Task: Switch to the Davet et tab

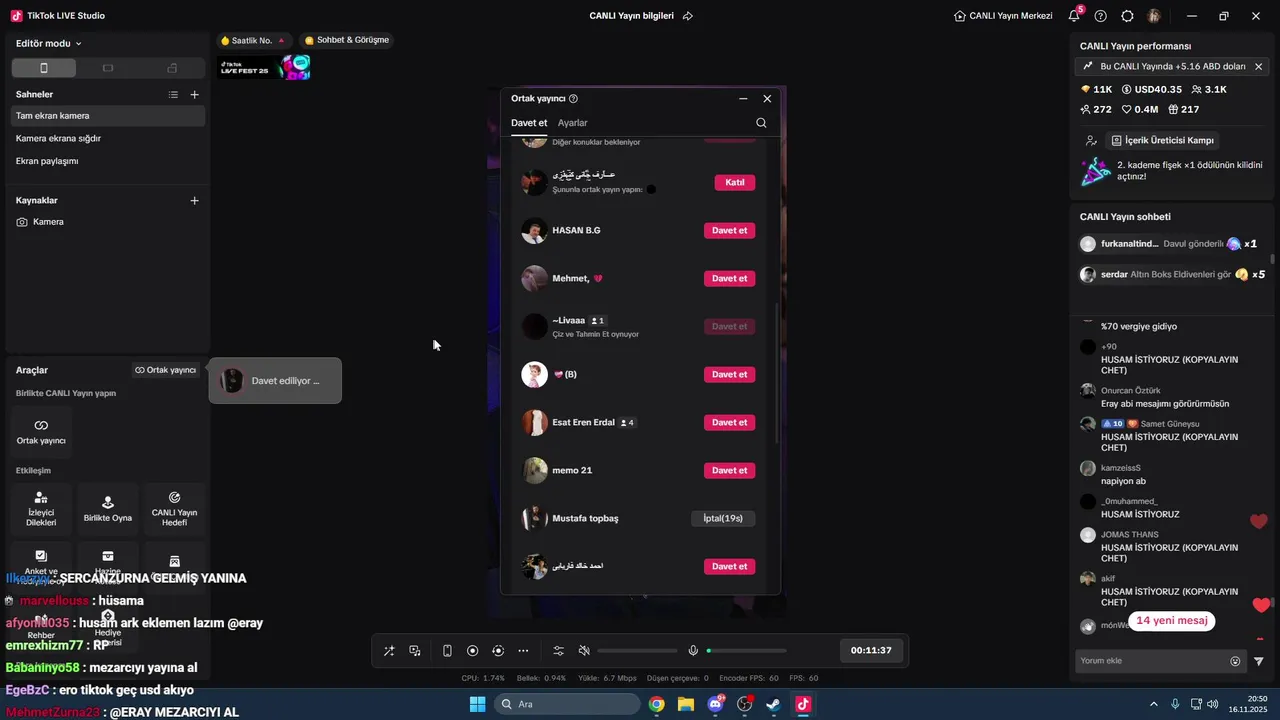Action: pos(529,123)
